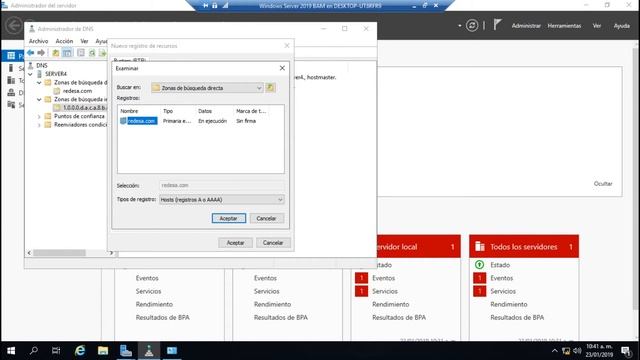Open Task View from taskbar
The image size is (640, 360).
[x=56, y=351]
